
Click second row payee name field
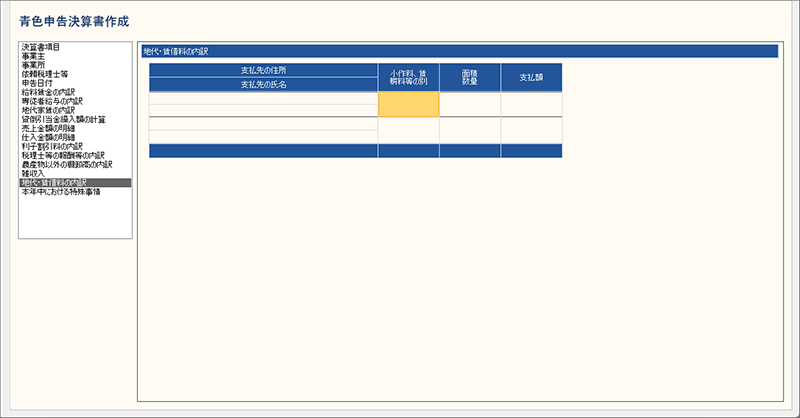pos(263,137)
